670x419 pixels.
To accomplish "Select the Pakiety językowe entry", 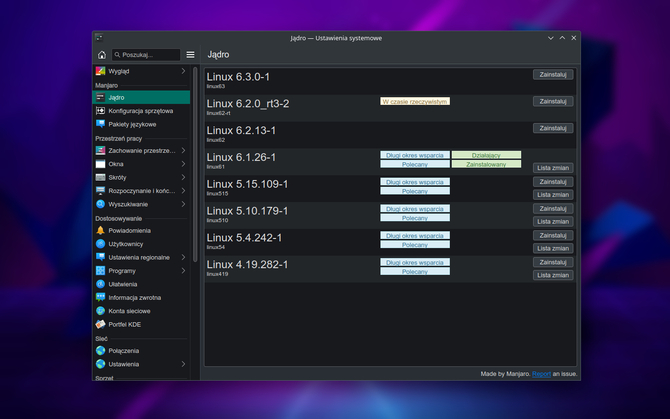I will click(141, 124).
